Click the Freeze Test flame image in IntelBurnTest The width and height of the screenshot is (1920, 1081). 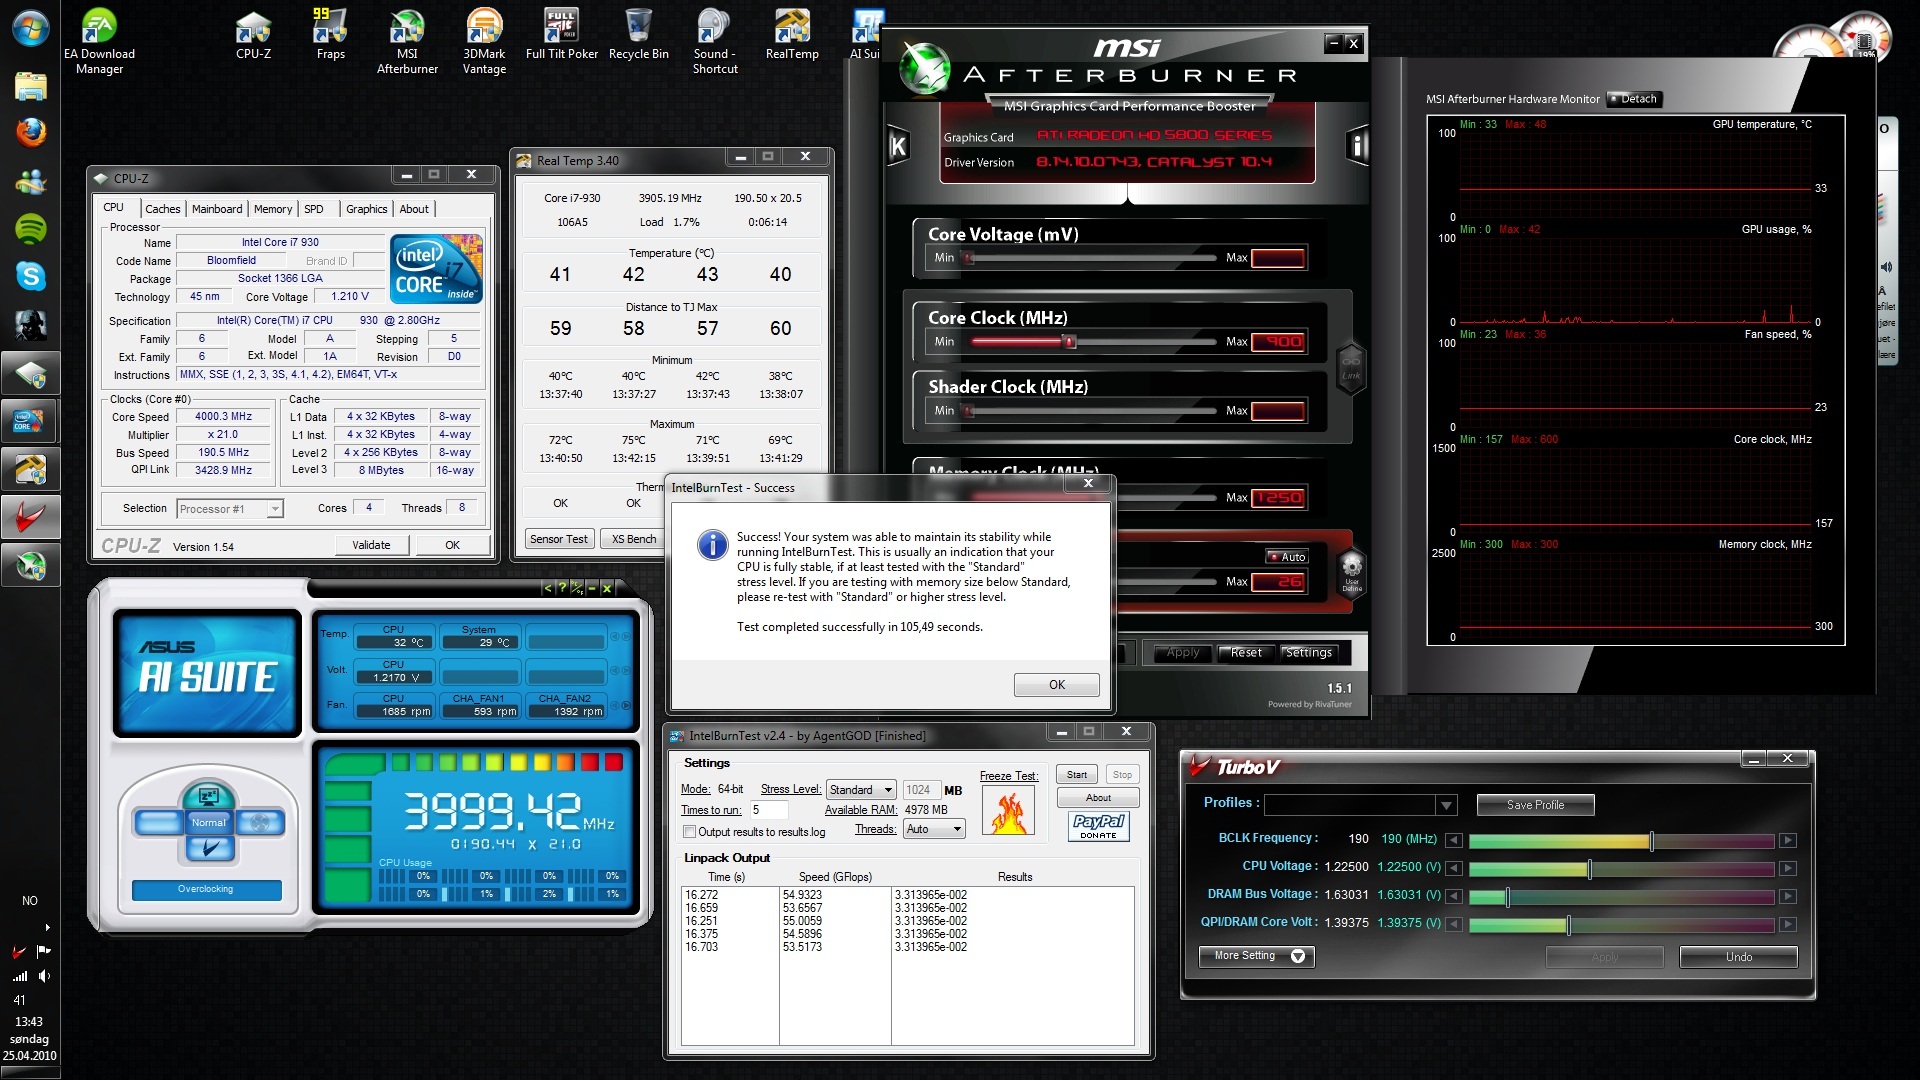1008,812
